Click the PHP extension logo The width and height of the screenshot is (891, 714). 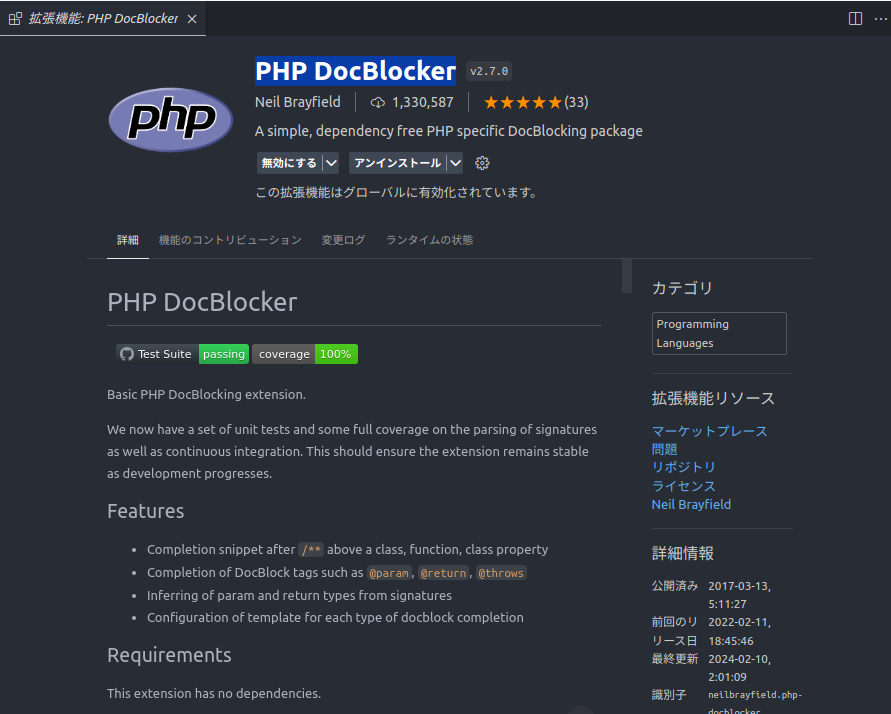coord(170,120)
